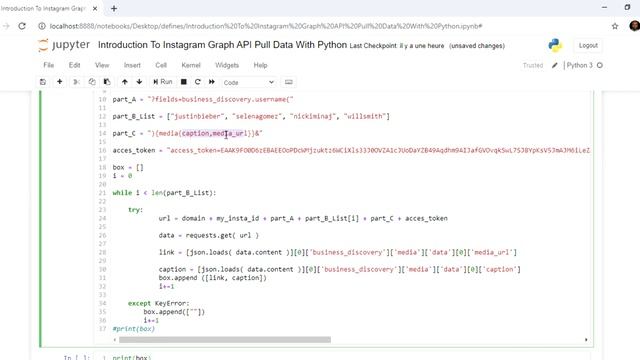
Task: Run the current cell
Action: tap(162, 82)
